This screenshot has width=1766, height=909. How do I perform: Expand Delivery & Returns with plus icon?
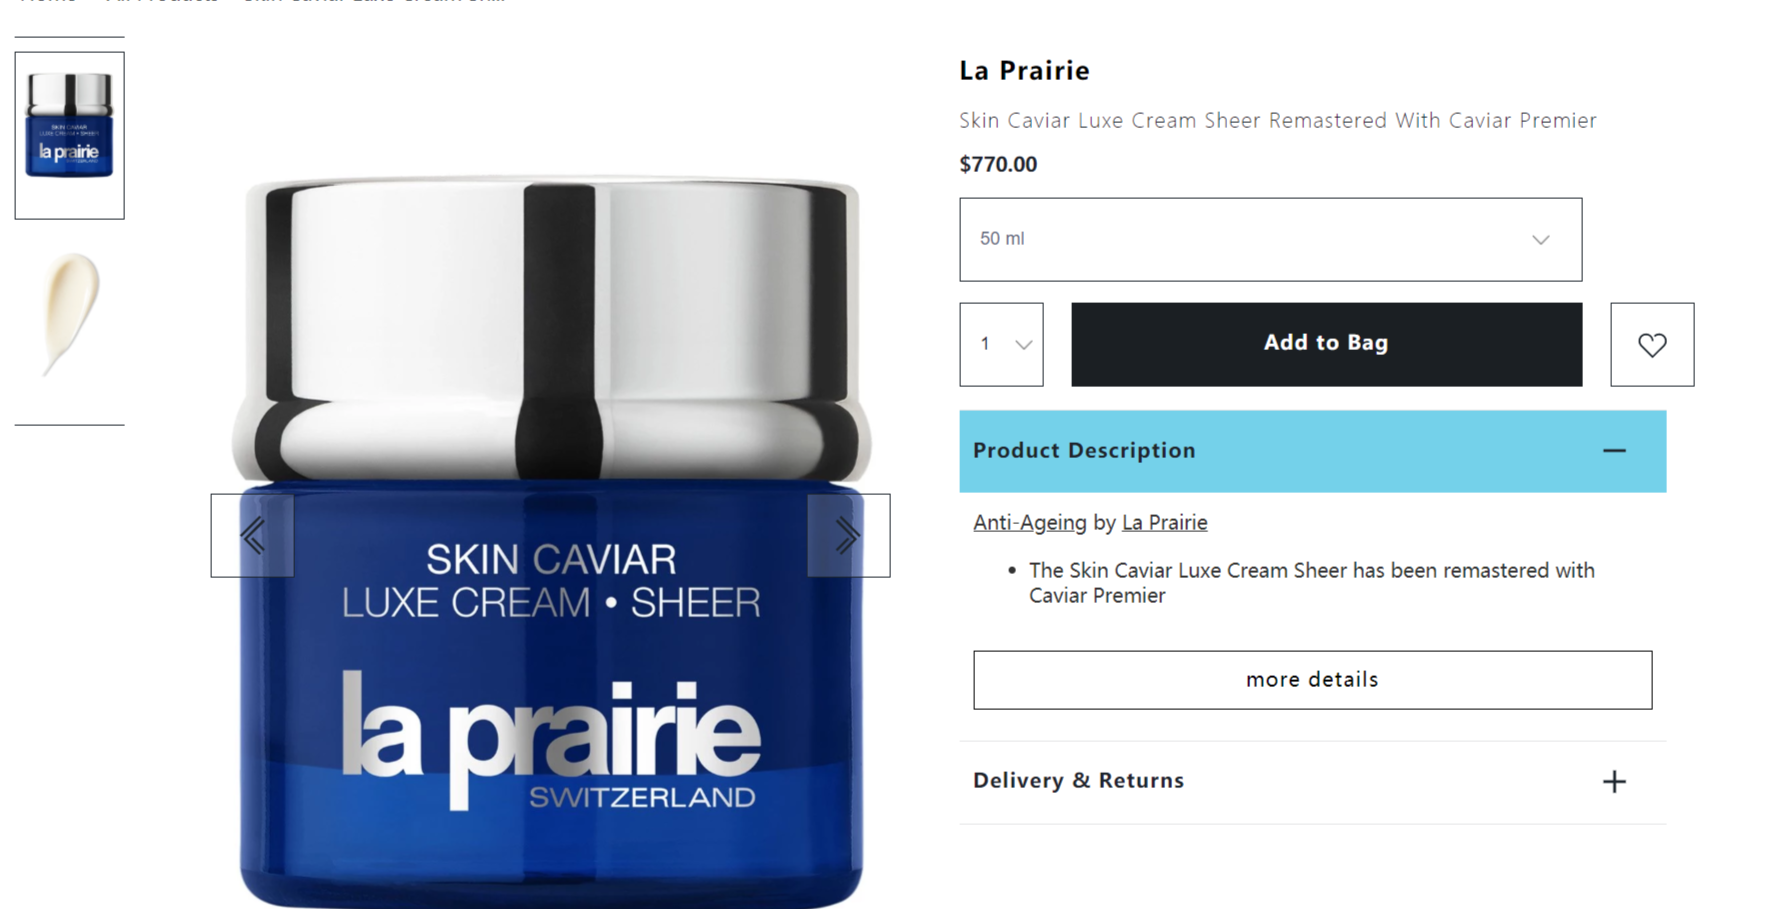point(1614,781)
